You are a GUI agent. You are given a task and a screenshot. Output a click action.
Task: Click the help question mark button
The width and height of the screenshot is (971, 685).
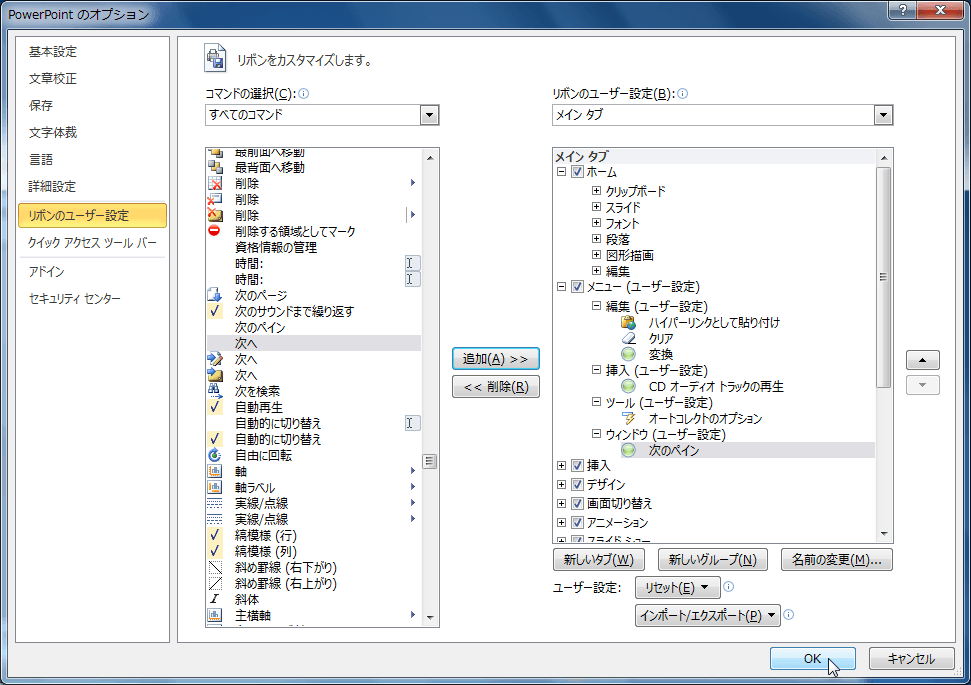[903, 9]
